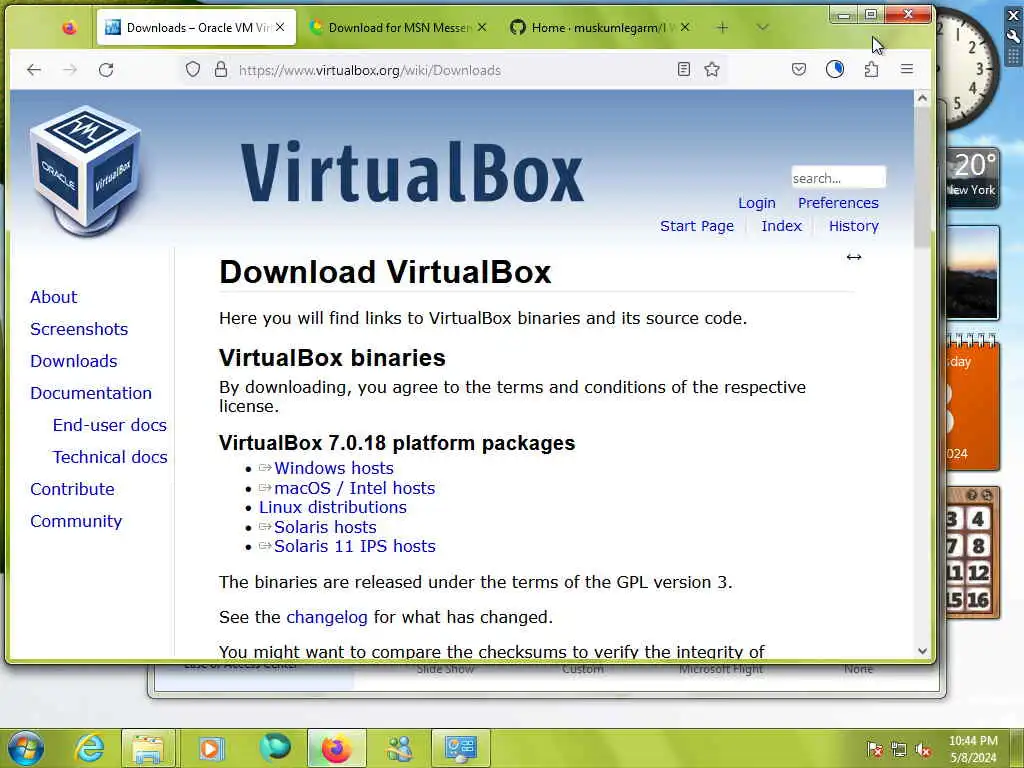Open the tracking protection shield icon
The image size is (1024, 768).
pos(193,69)
